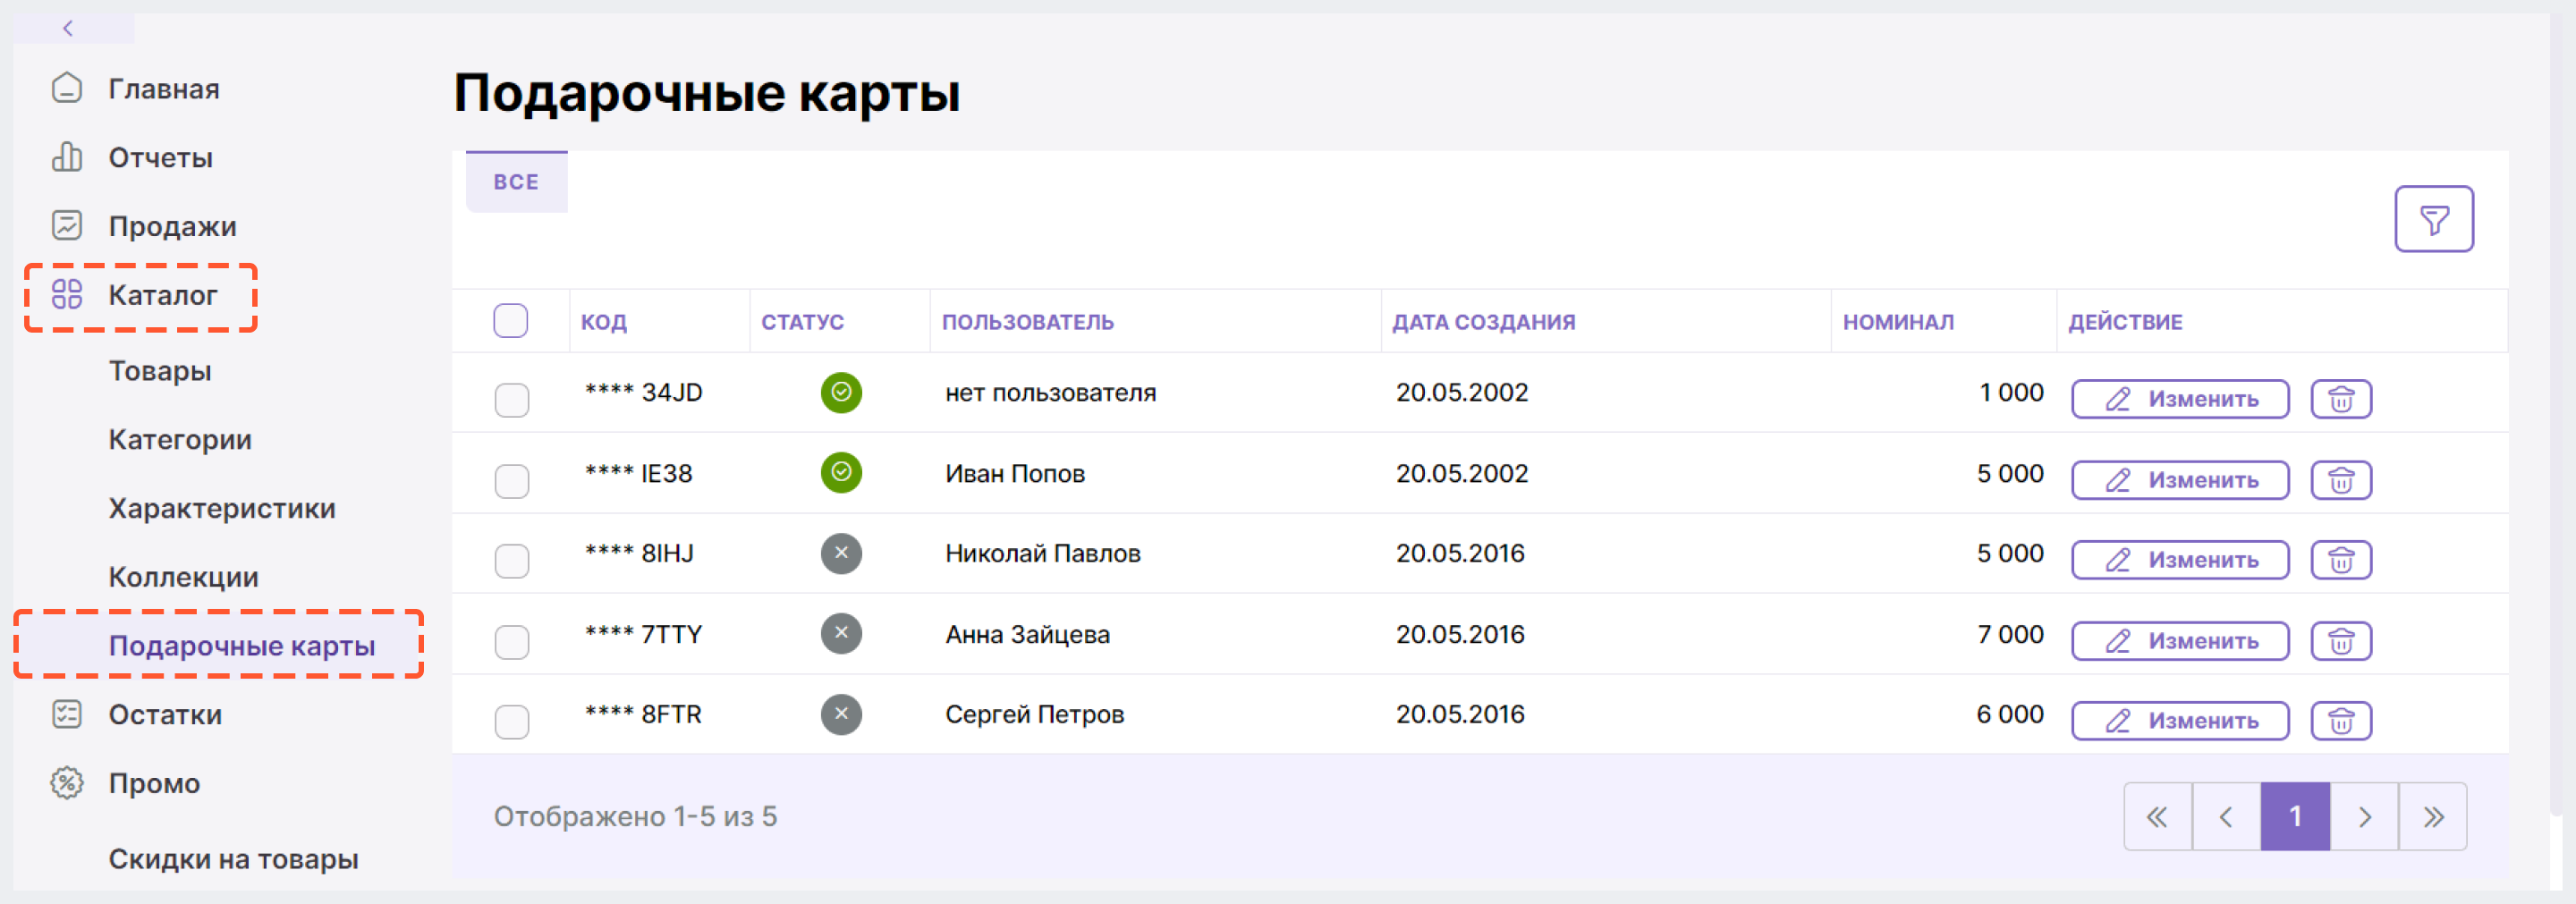Click green active status icon for IE38
Screen dimensions: 2576x904
coord(841,472)
